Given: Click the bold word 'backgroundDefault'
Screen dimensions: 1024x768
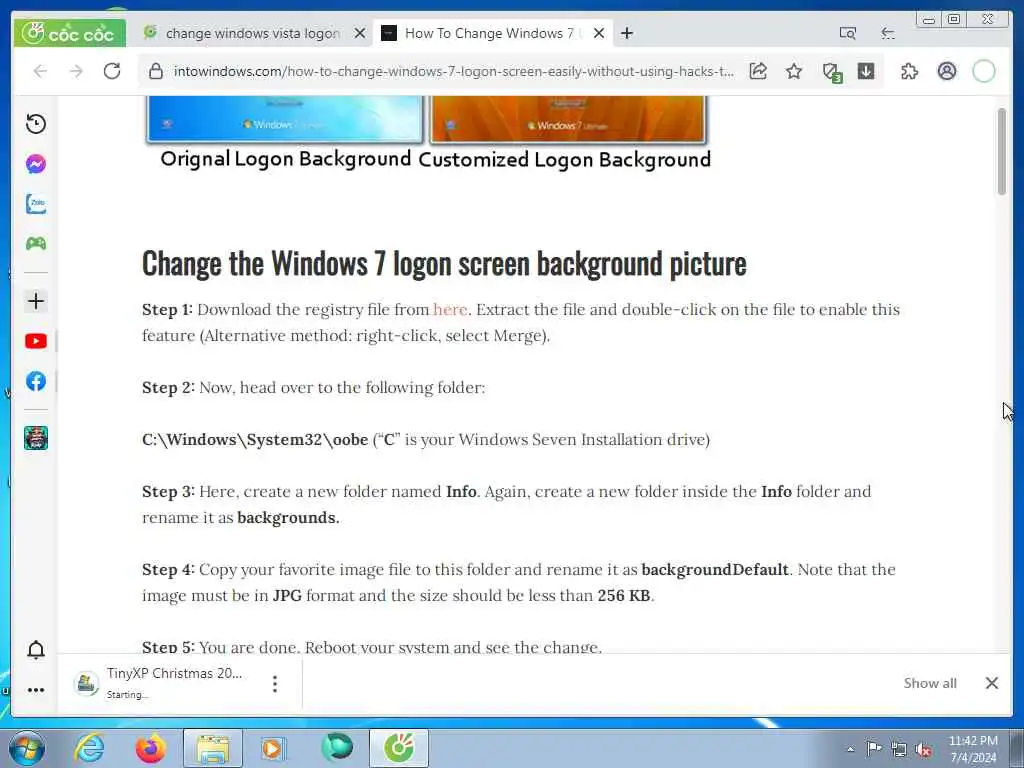Looking at the screenshot, I should coord(715,569).
